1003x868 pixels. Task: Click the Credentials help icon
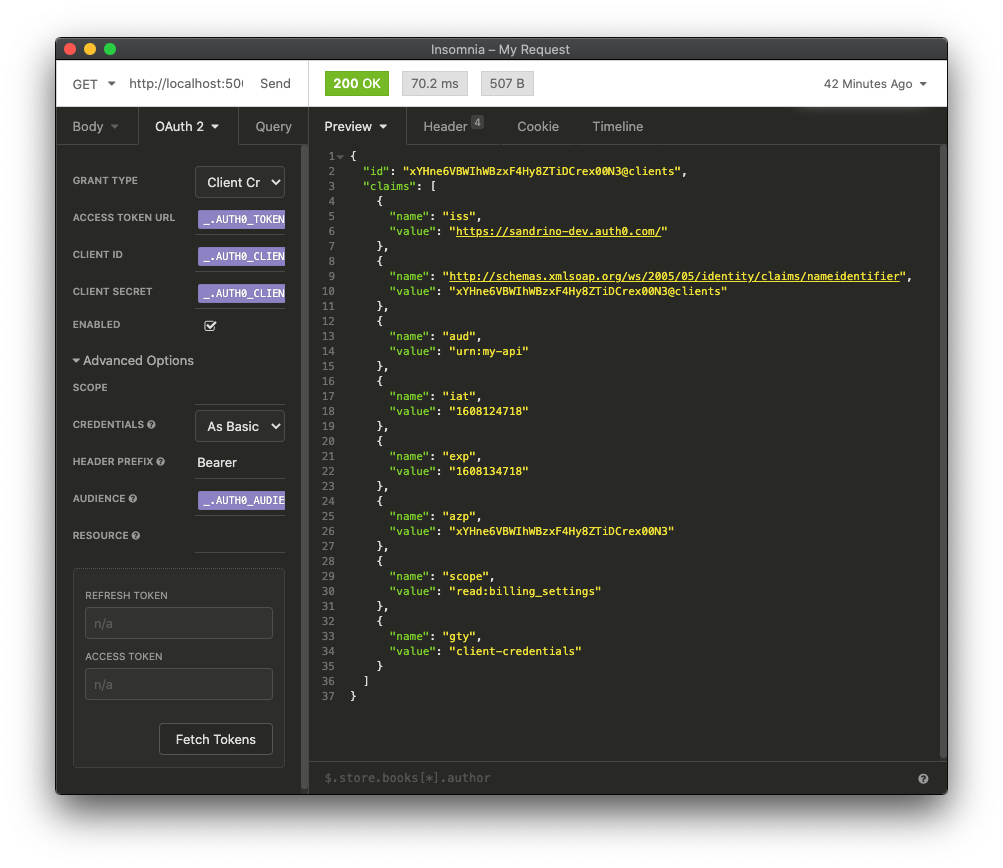pyautogui.click(x=152, y=425)
